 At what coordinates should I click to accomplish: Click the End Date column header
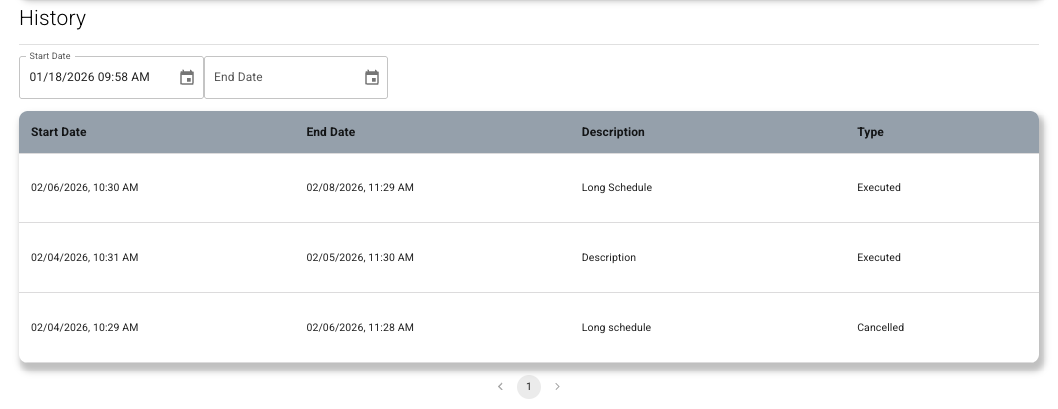pos(330,132)
